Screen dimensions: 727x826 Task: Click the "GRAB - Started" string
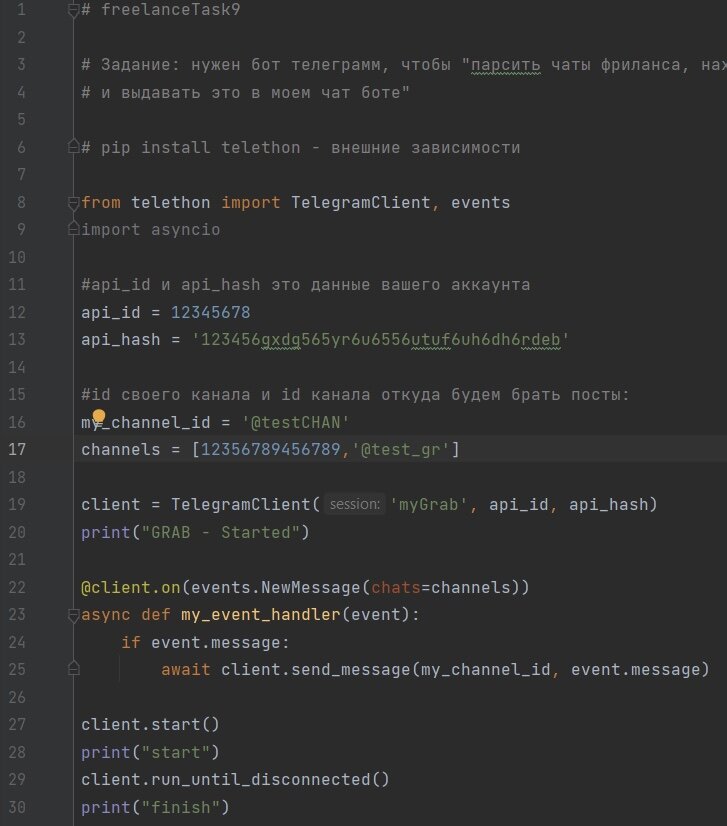click(x=221, y=532)
